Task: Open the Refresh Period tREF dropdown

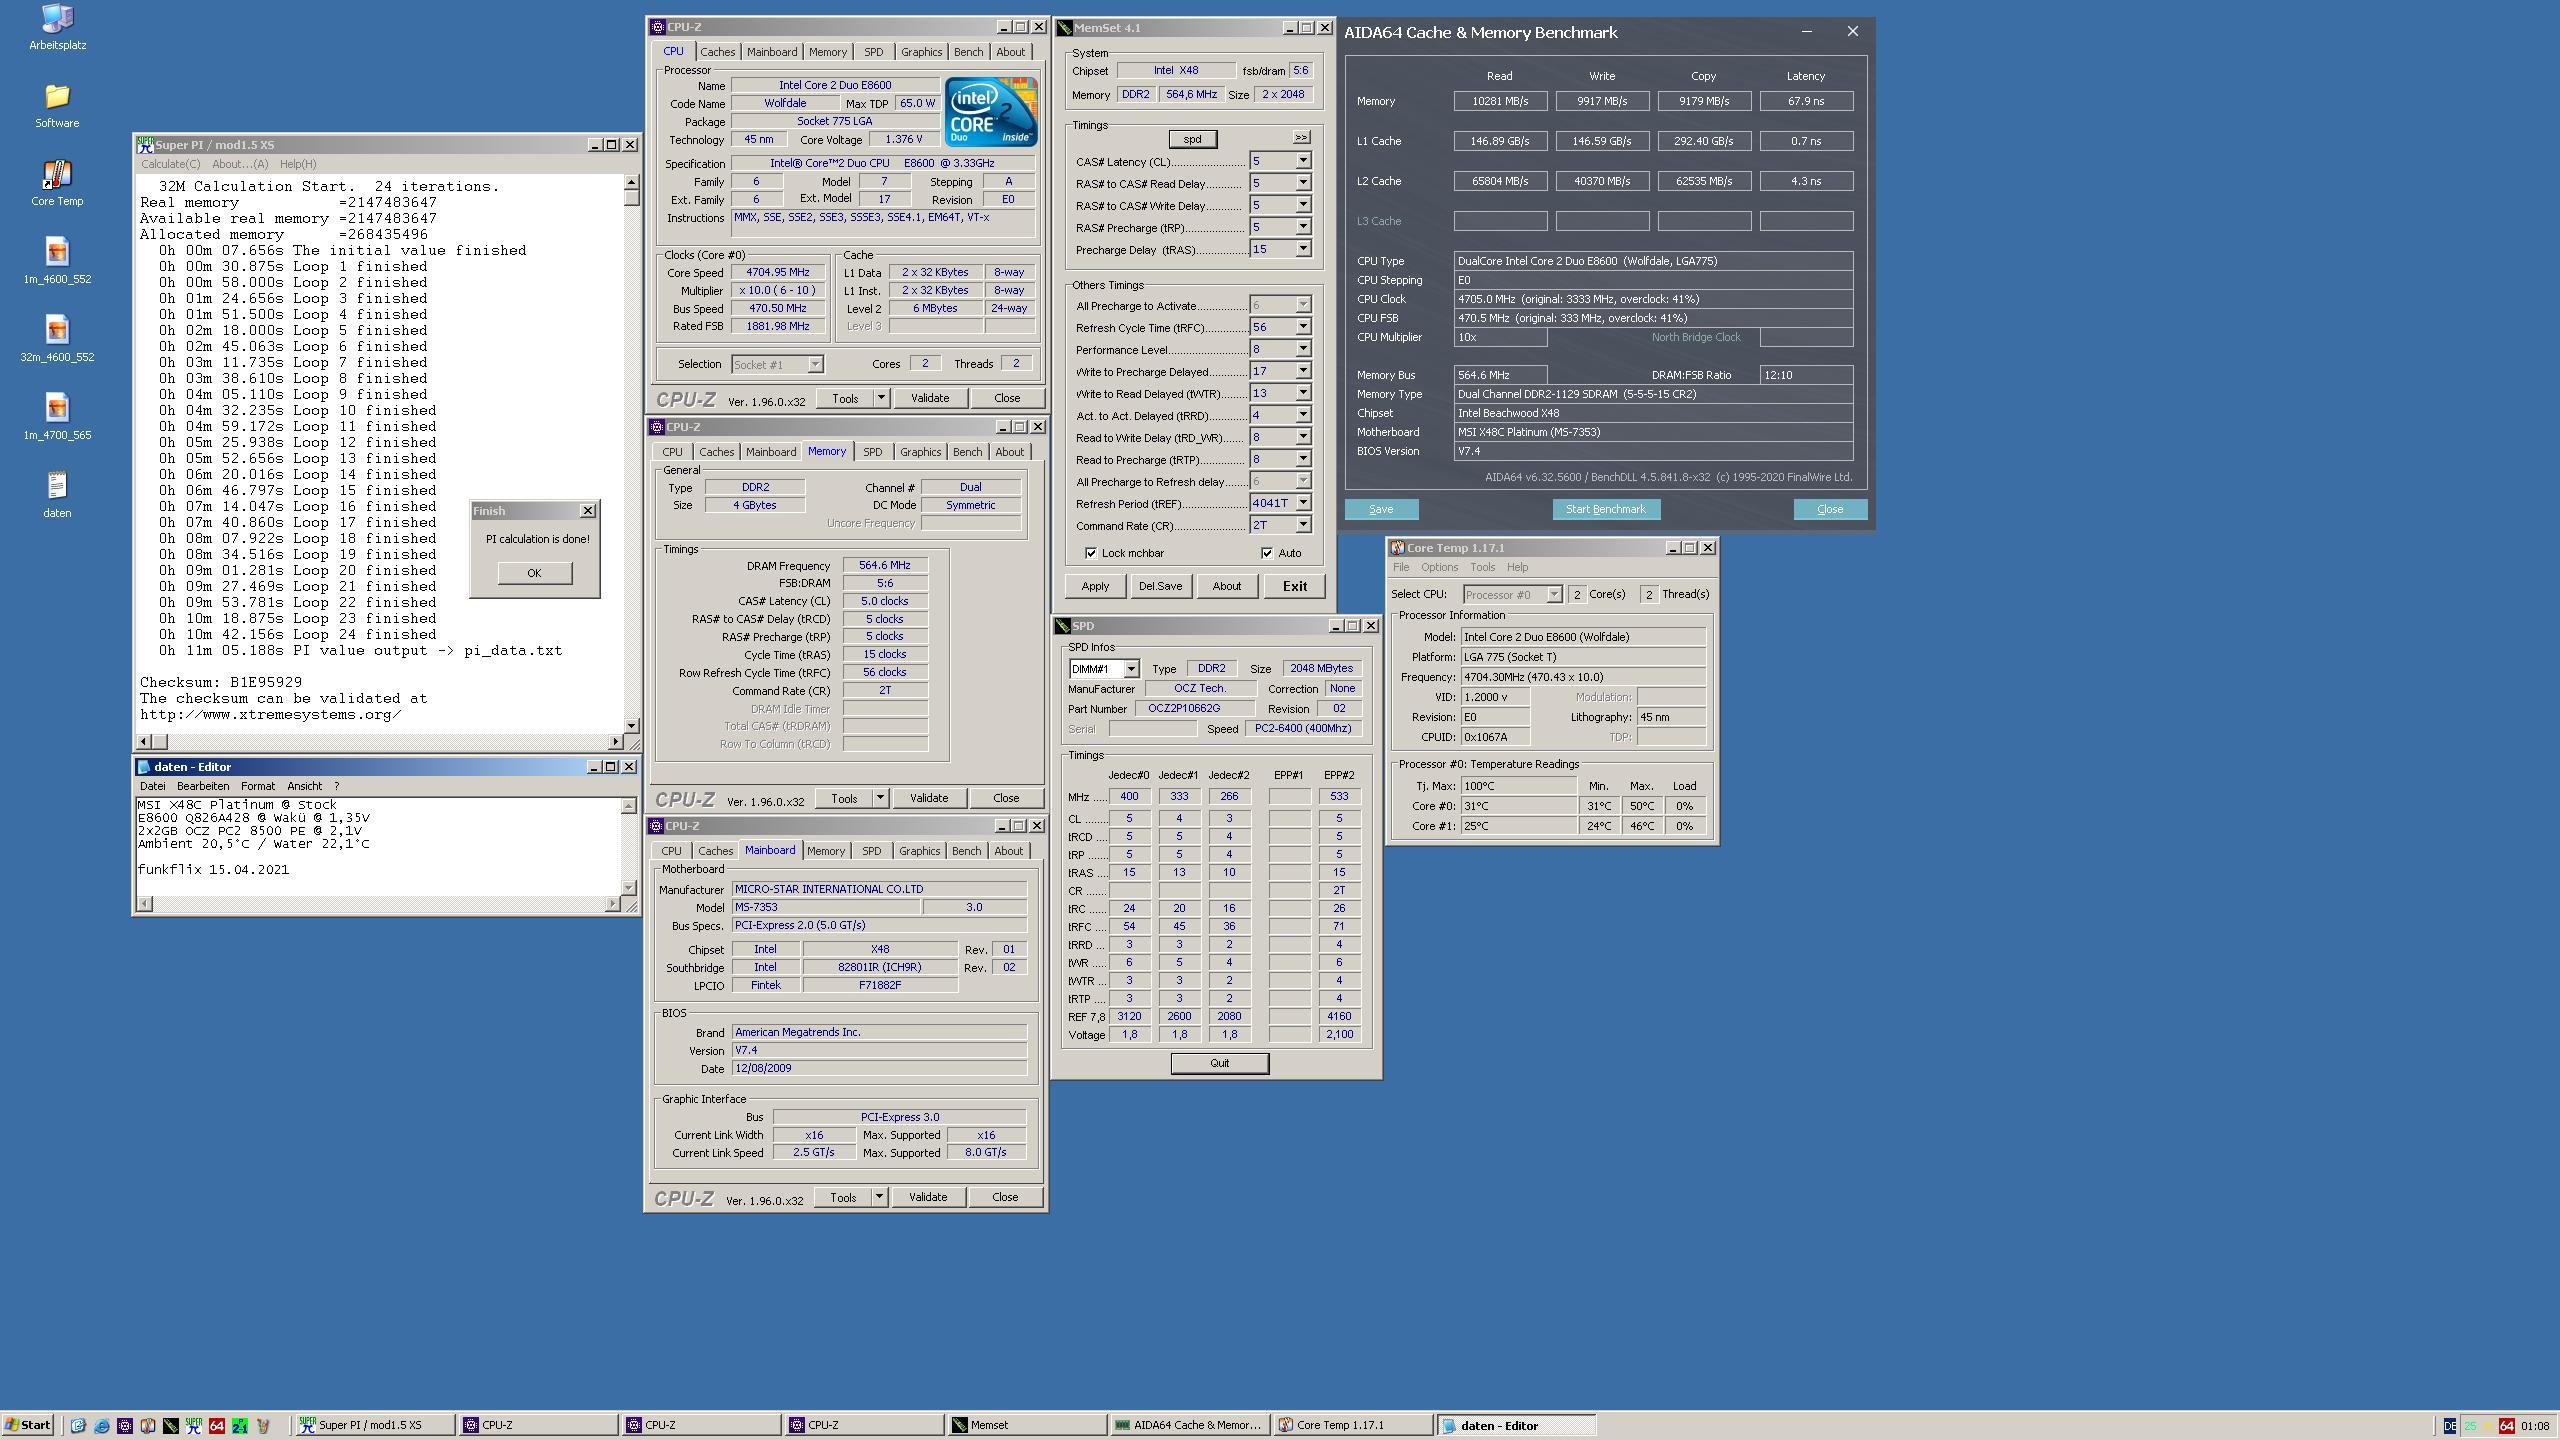Action: point(1302,503)
